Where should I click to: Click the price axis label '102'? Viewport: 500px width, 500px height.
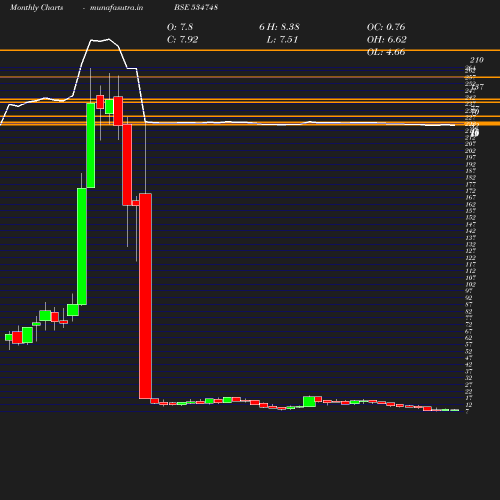pyautogui.click(x=470, y=284)
